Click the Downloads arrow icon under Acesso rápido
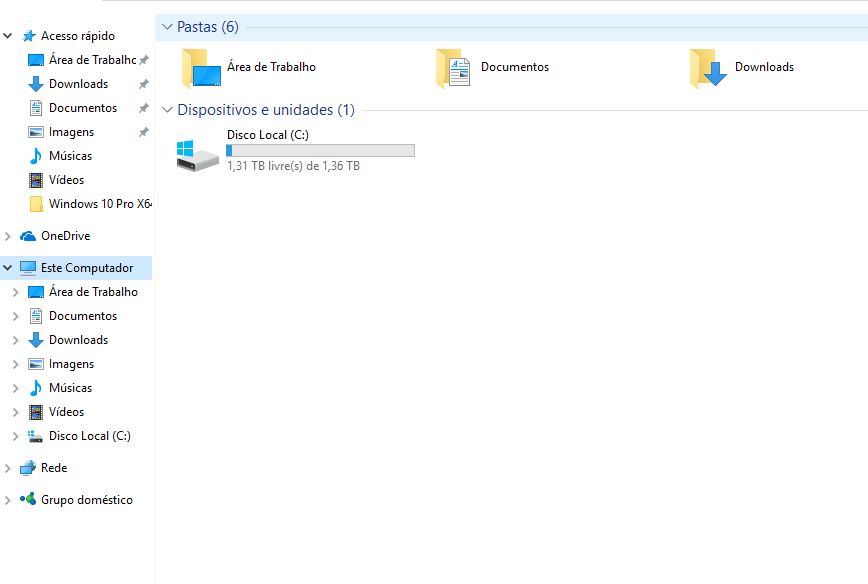Viewport: 868px width, 584px height. click(36, 84)
